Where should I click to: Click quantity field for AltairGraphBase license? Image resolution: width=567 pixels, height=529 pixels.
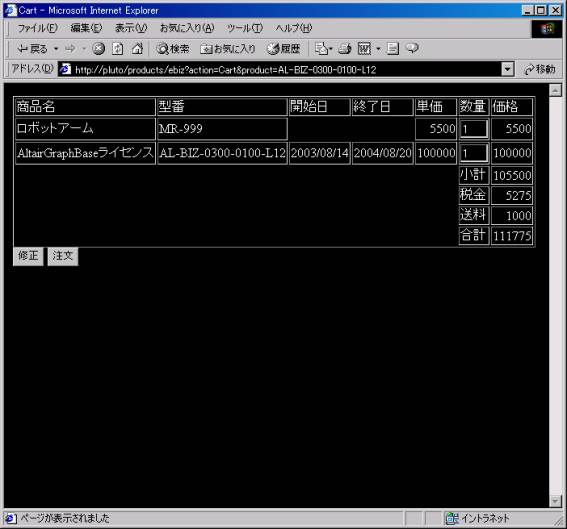coord(474,153)
